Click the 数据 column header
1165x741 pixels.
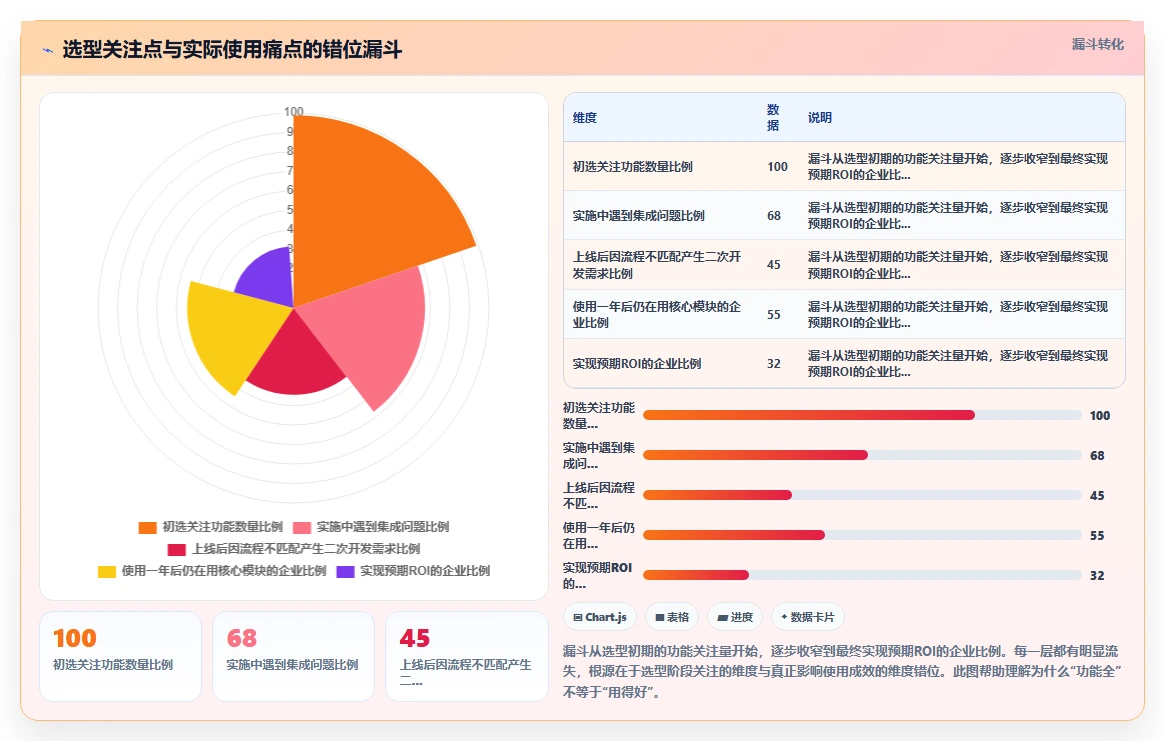click(x=773, y=117)
